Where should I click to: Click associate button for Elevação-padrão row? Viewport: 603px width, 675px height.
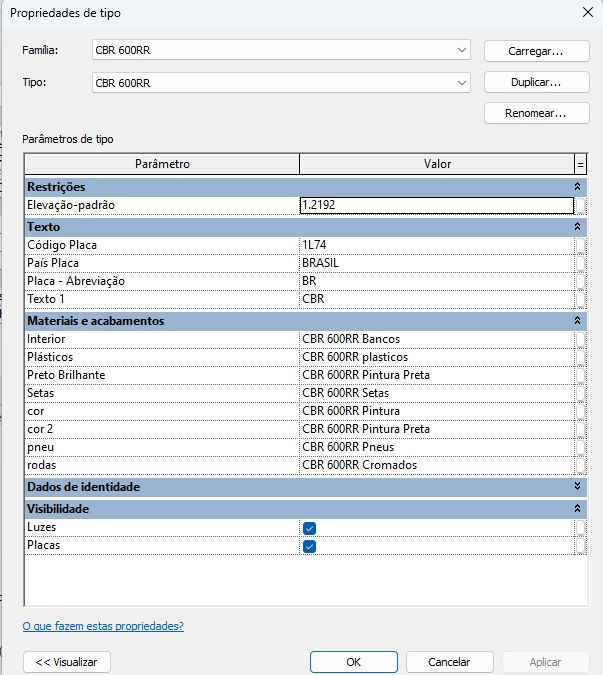coord(580,205)
